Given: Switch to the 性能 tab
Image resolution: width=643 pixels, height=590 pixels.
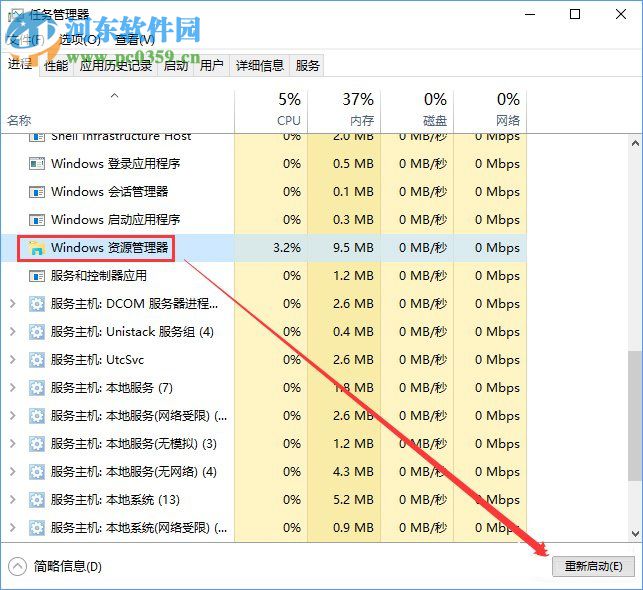Looking at the screenshot, I should (56, 66).
